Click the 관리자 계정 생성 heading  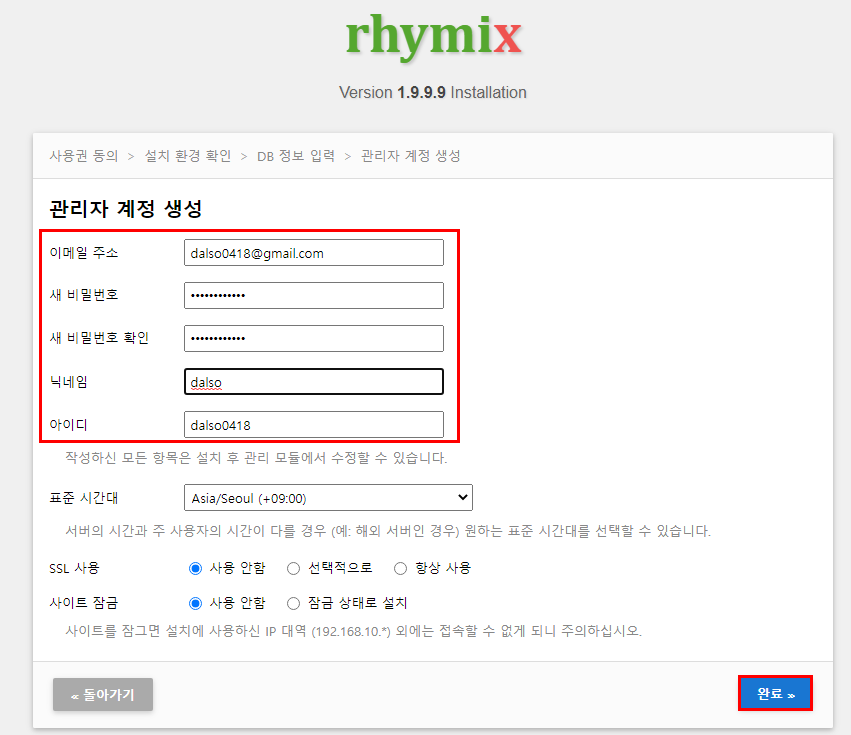(x=126, y=209)
